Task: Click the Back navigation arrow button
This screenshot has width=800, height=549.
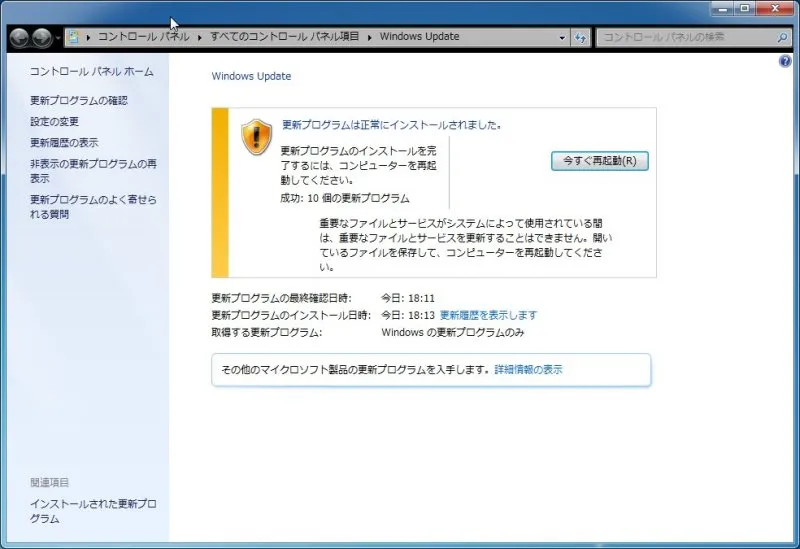Action: (19, 37)
